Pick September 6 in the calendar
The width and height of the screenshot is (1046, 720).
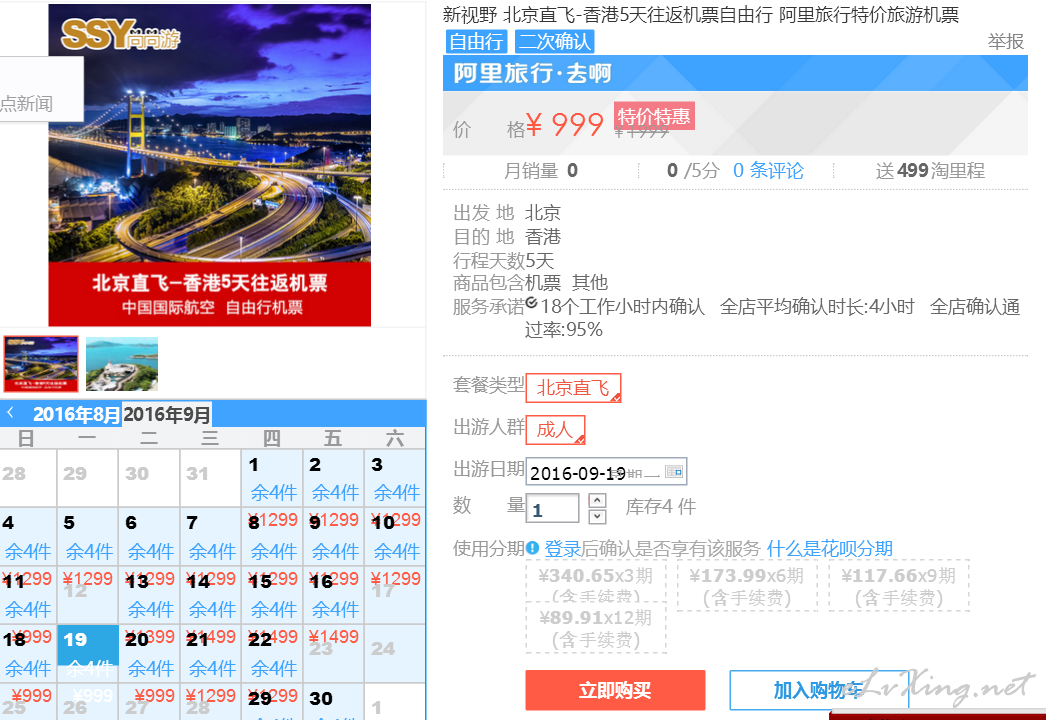(149, 536)
